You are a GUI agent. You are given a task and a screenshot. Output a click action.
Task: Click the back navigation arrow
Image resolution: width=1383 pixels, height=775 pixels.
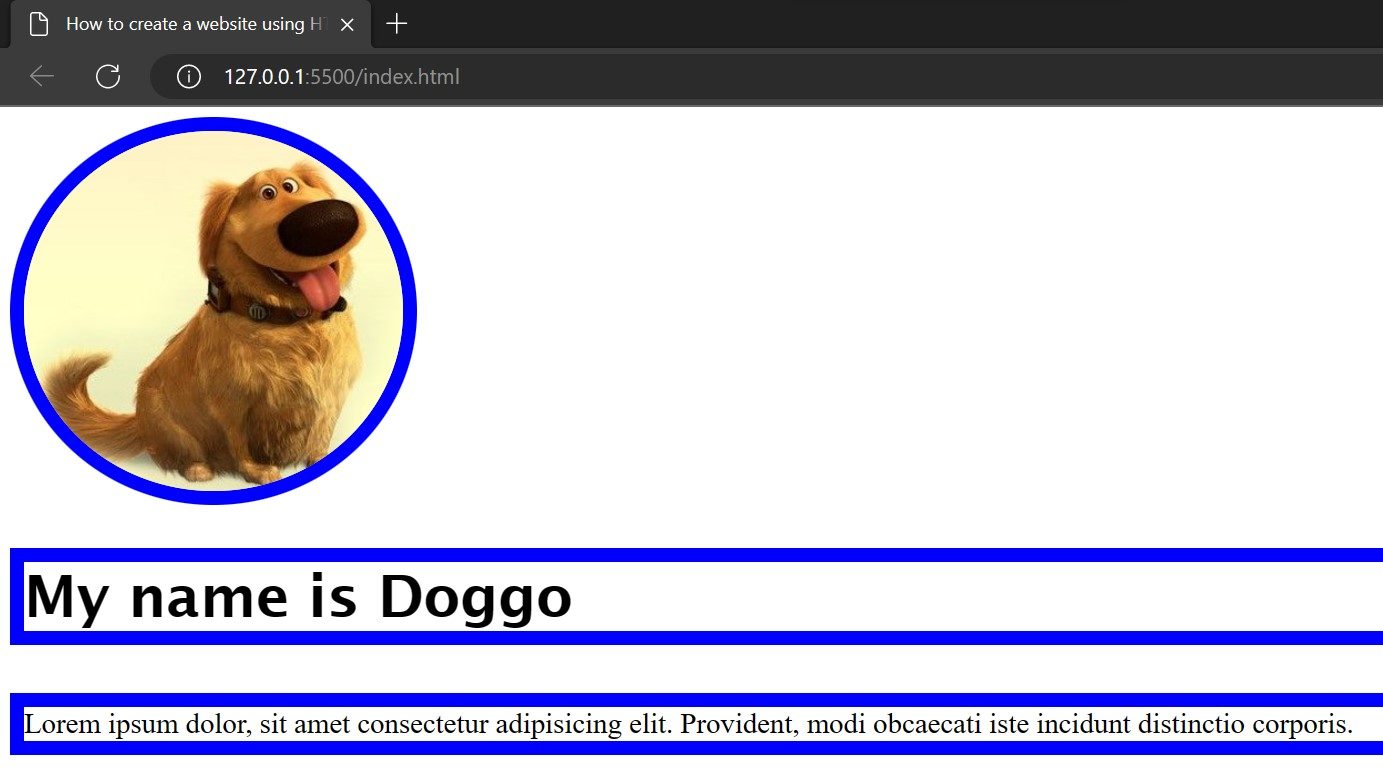pyautogui.click(x=40, y=76)
